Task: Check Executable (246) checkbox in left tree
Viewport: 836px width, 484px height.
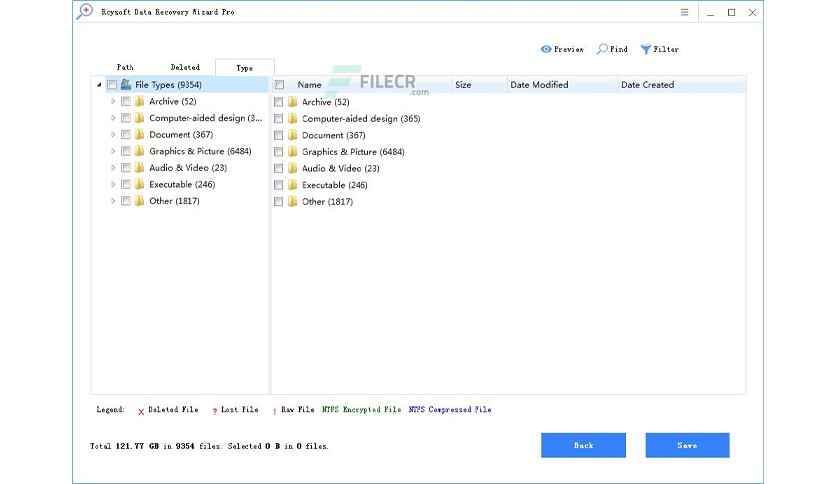Action: [126, 184]
